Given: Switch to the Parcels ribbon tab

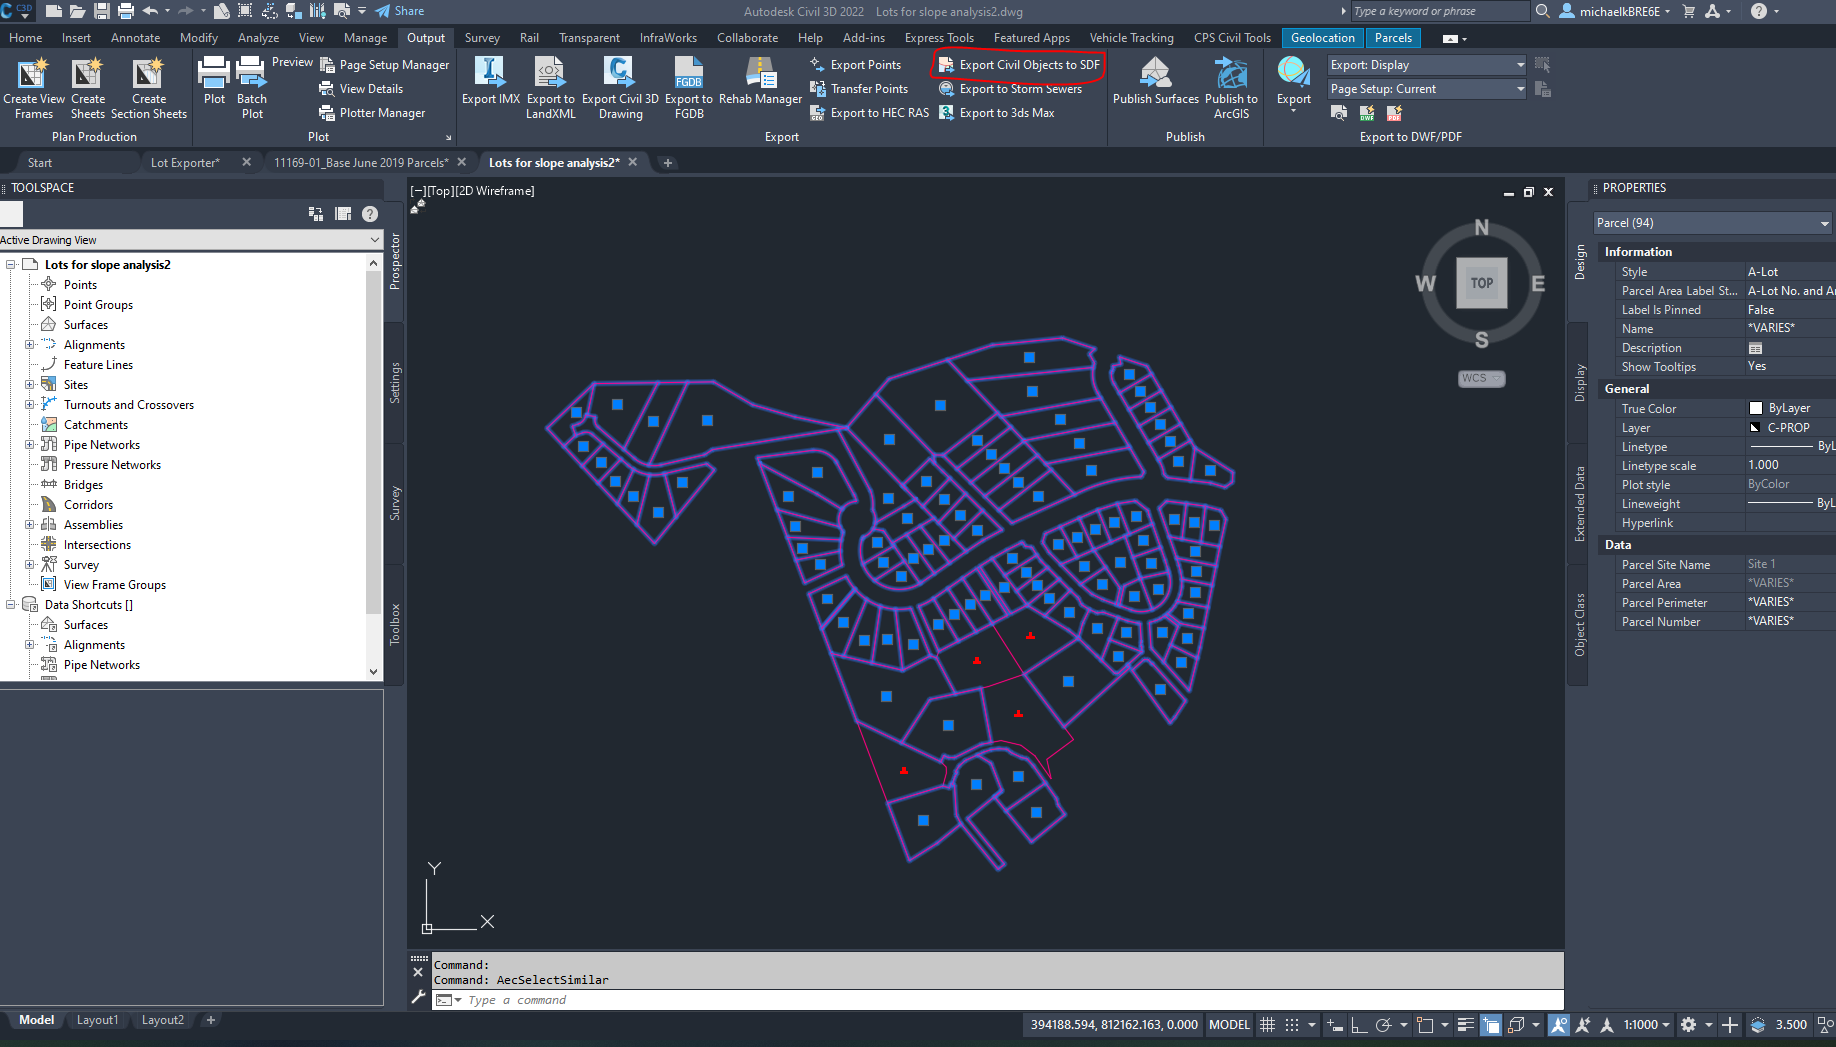Looking at the screenshot, I should point(1393,38).
